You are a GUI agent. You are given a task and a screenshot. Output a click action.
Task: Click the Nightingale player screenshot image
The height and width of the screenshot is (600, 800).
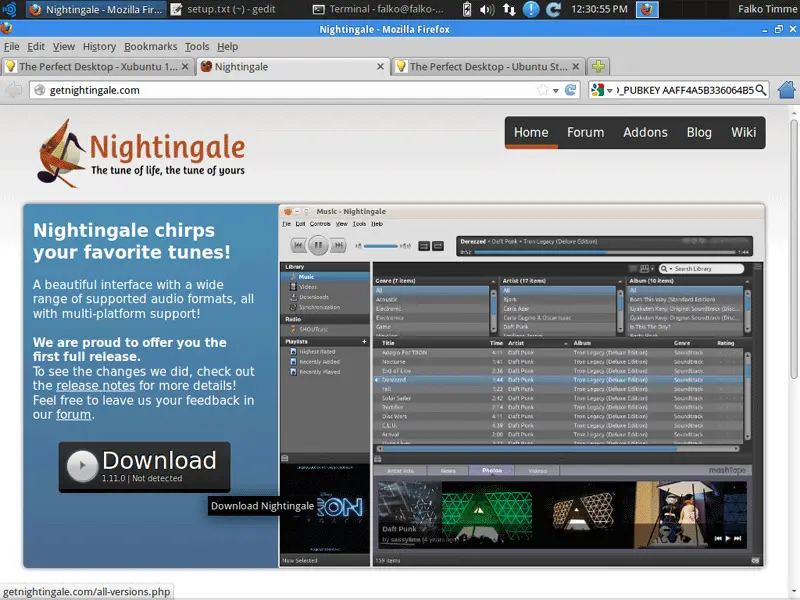coord(521,385)
